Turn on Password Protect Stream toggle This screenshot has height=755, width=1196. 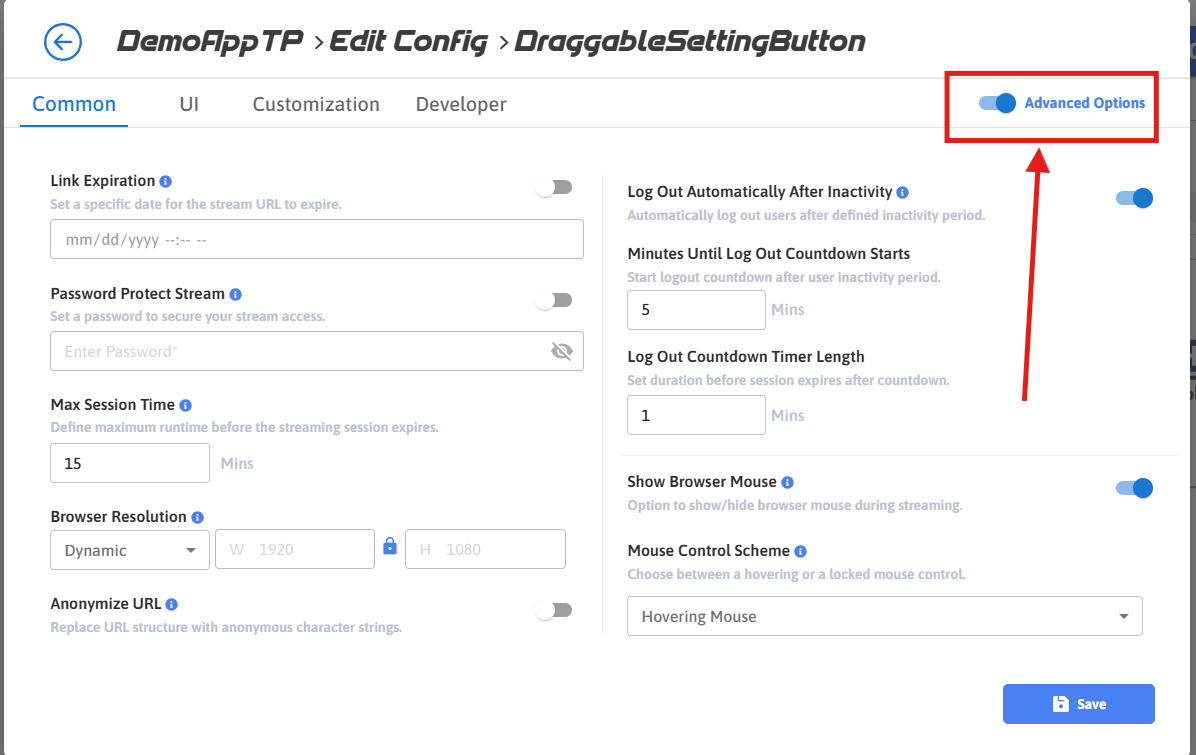(x=554, y=300)
